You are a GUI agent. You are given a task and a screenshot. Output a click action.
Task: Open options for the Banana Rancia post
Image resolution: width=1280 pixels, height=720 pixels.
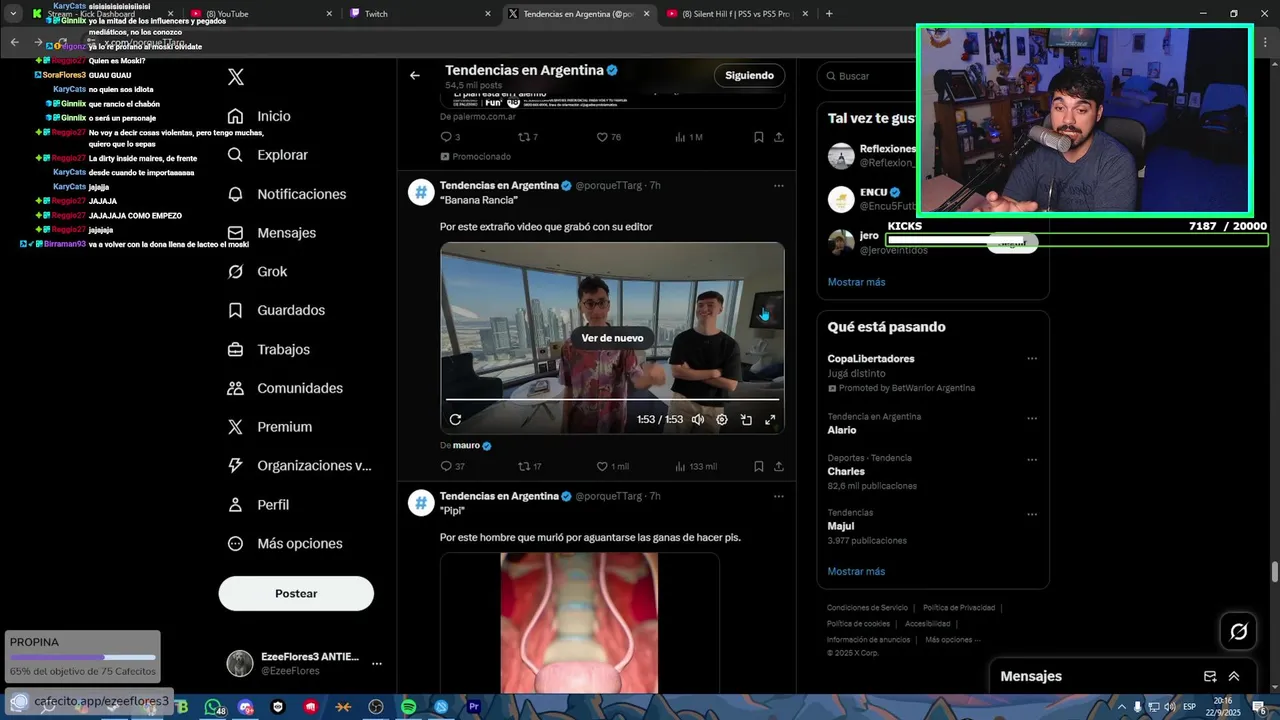(x=779, y=186)
